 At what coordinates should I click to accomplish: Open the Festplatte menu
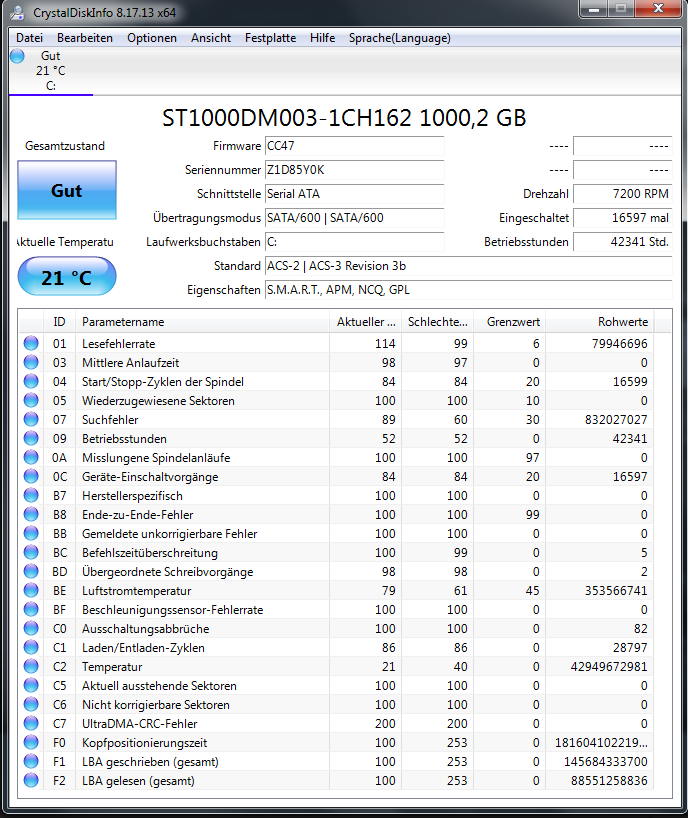click(270, 38)
